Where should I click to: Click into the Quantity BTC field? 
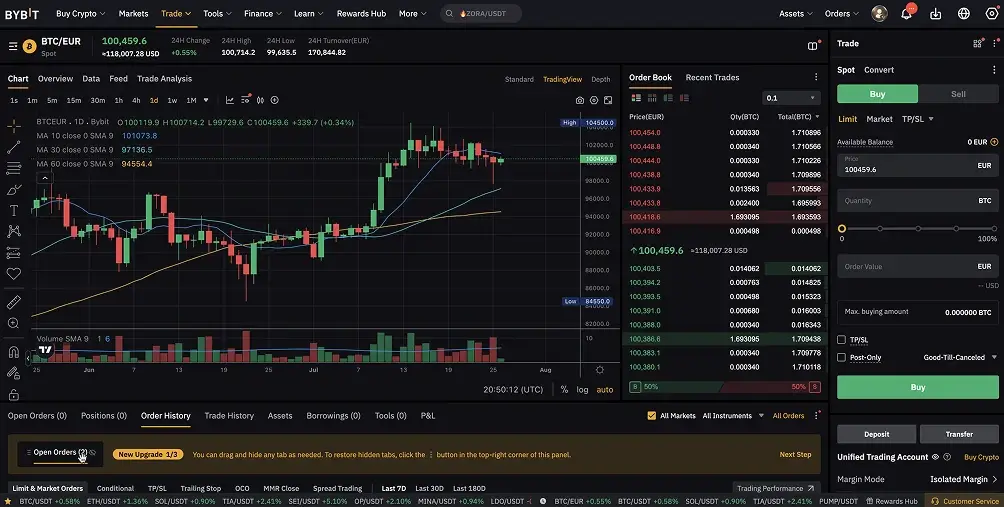pos(918,200)
